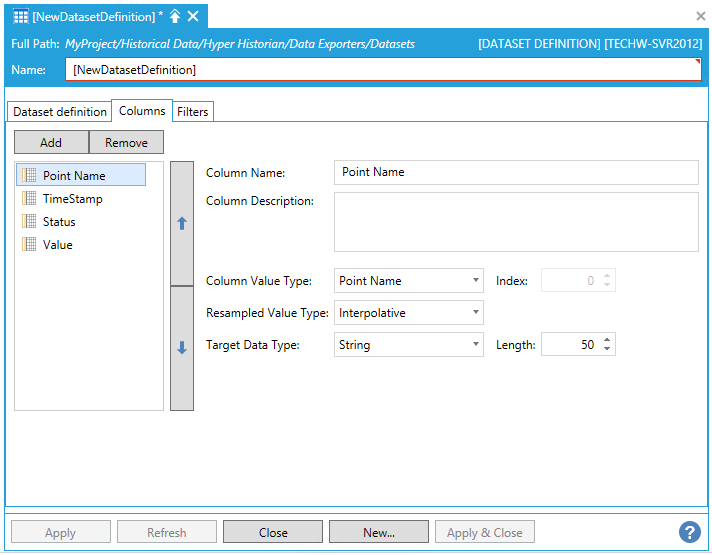The image size is (712, 555).
Task: Open the Column Value Type dropdown
Action: pyautogui.click(x=476, y=281)
